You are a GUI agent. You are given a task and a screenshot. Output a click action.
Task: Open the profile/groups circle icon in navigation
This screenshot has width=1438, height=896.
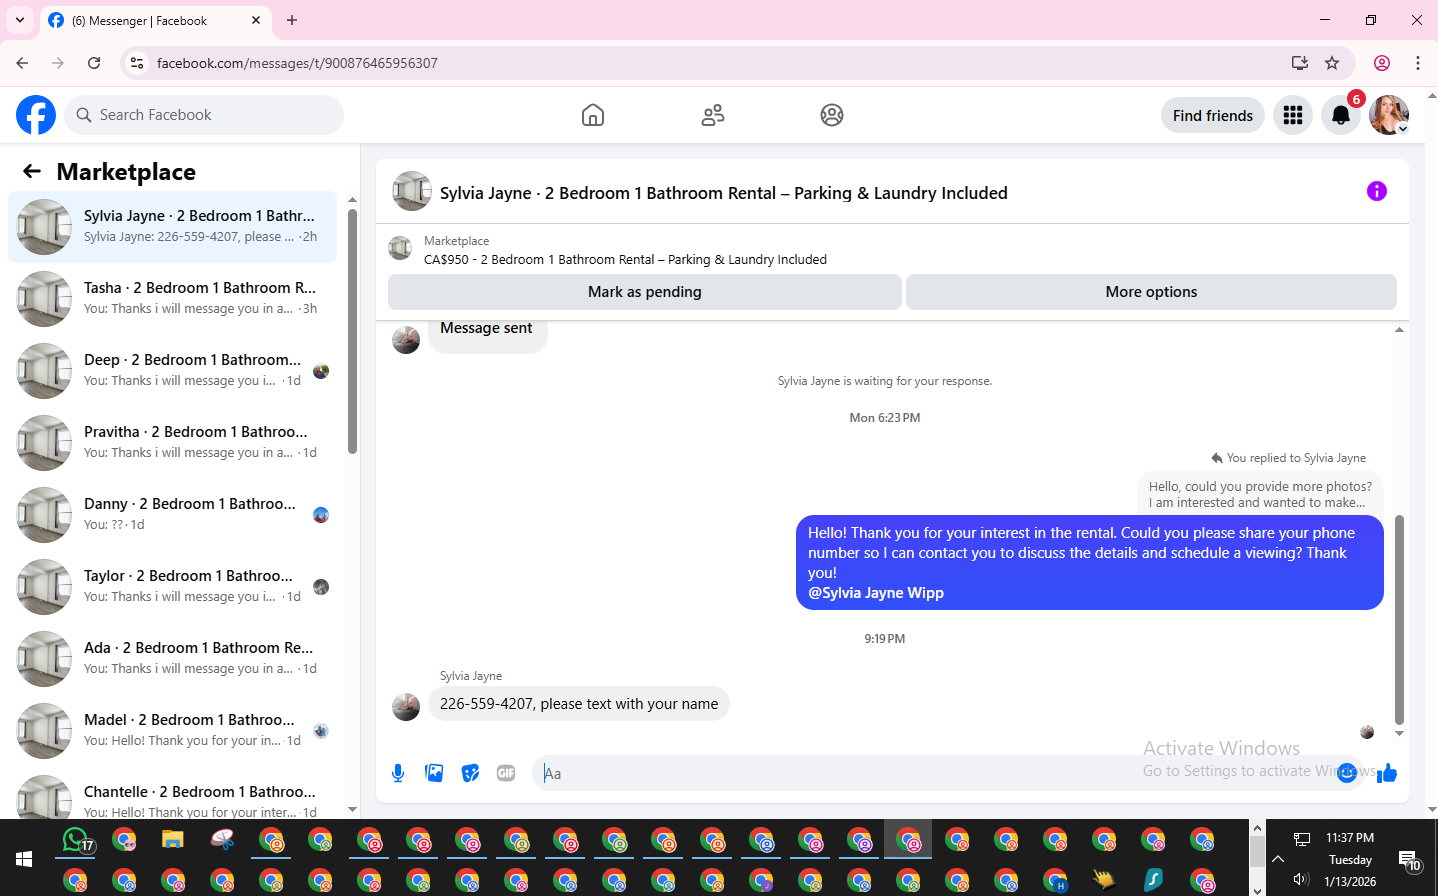832,115
